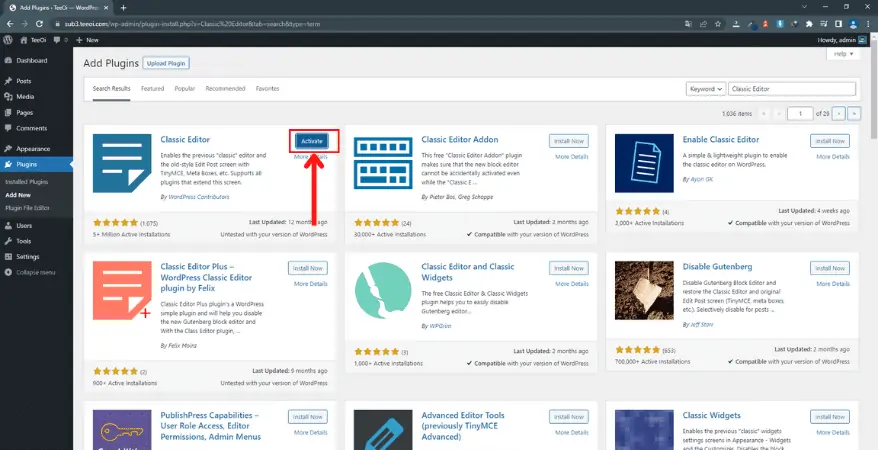Open the WordPress logo menu in admin bar
This screenshot has width=878, height=450.
coord(8,40)
